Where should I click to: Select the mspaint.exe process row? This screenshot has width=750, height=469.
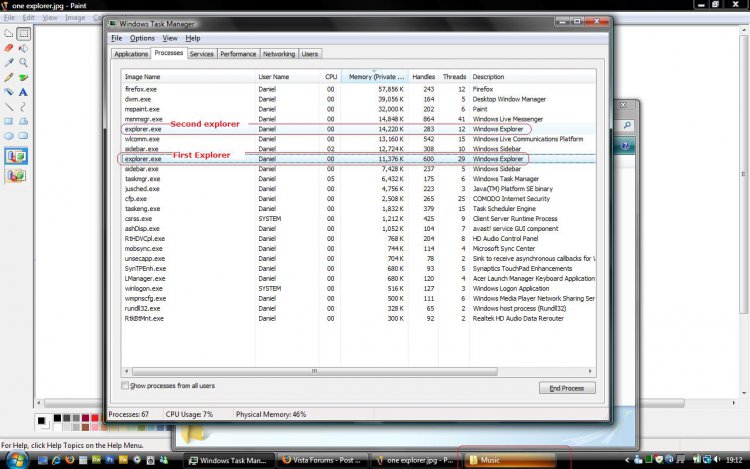tap(359, 109)
